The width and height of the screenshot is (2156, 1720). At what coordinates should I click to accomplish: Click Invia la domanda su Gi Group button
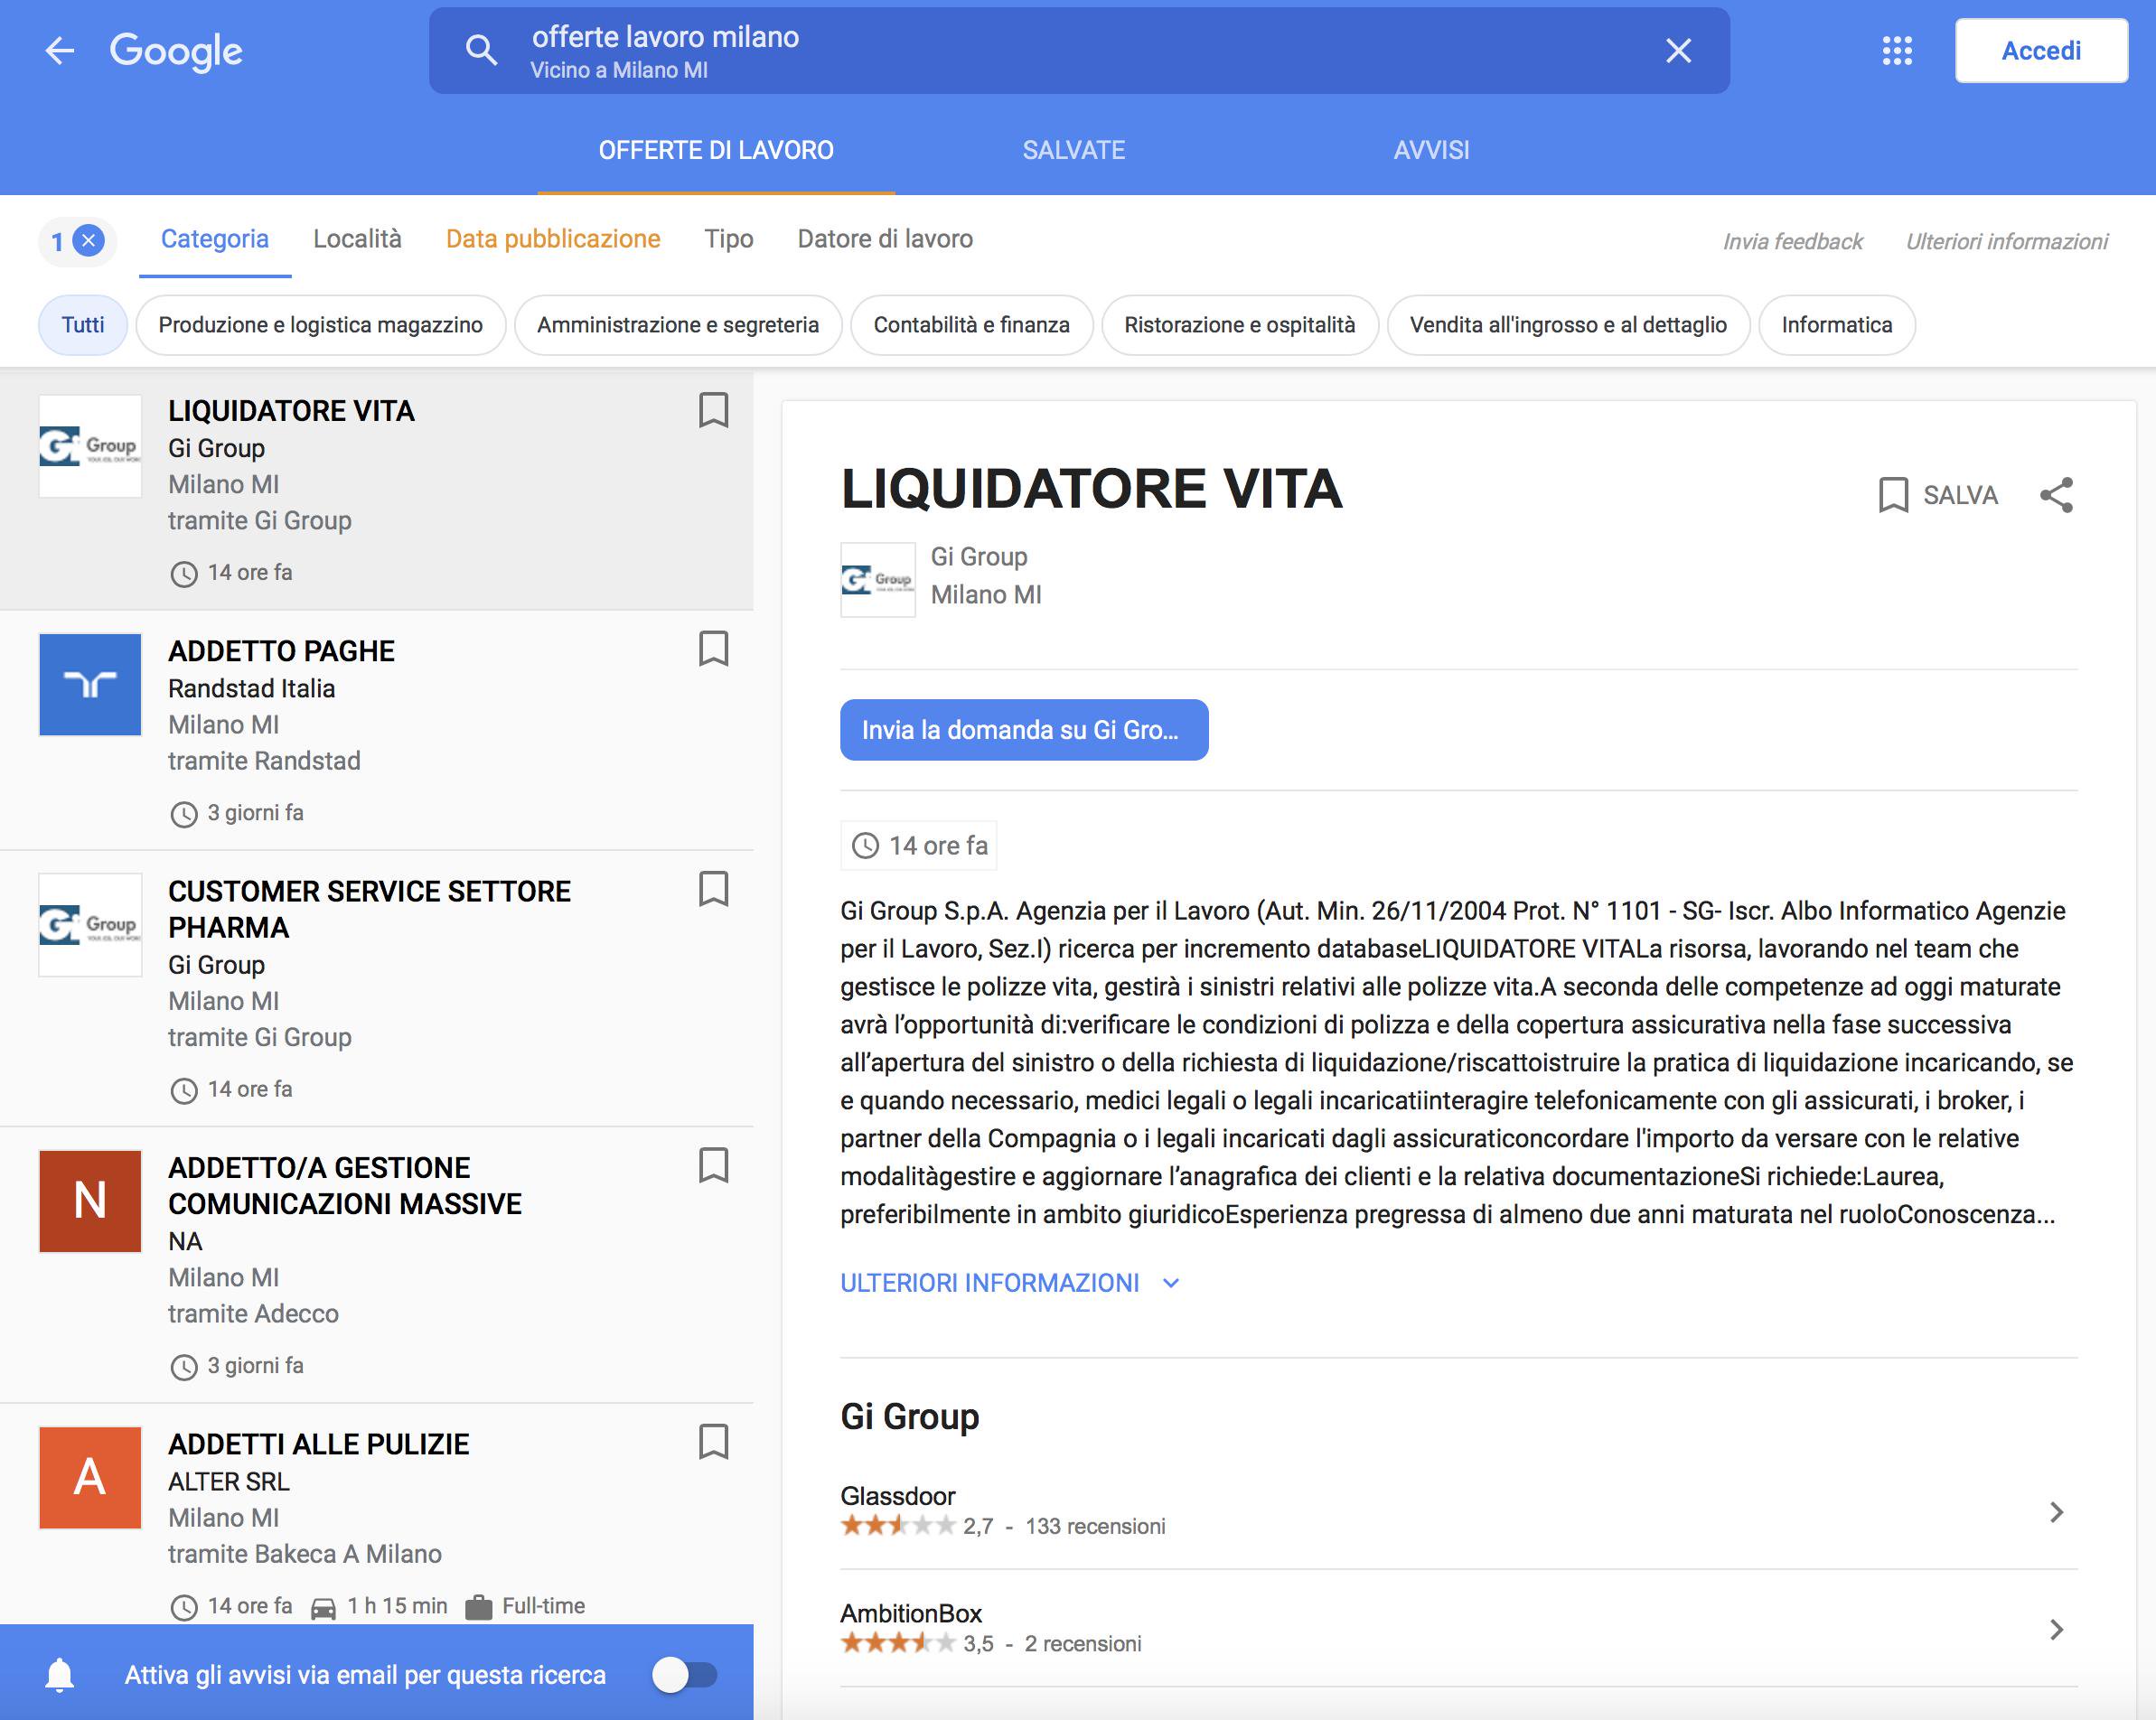click(x=1024, y=730)
